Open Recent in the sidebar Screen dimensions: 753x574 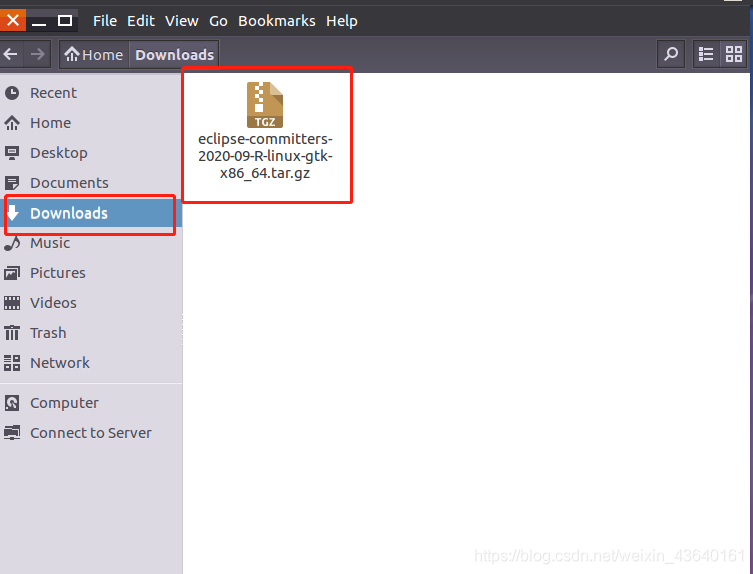(53, 93)
